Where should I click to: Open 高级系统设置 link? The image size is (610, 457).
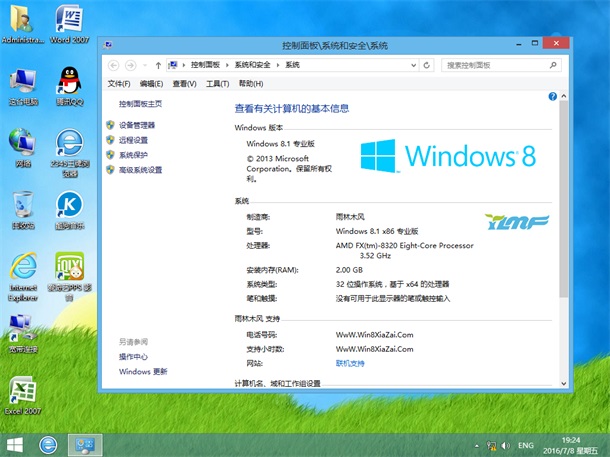pyautogui.click(x=140, y=170)
